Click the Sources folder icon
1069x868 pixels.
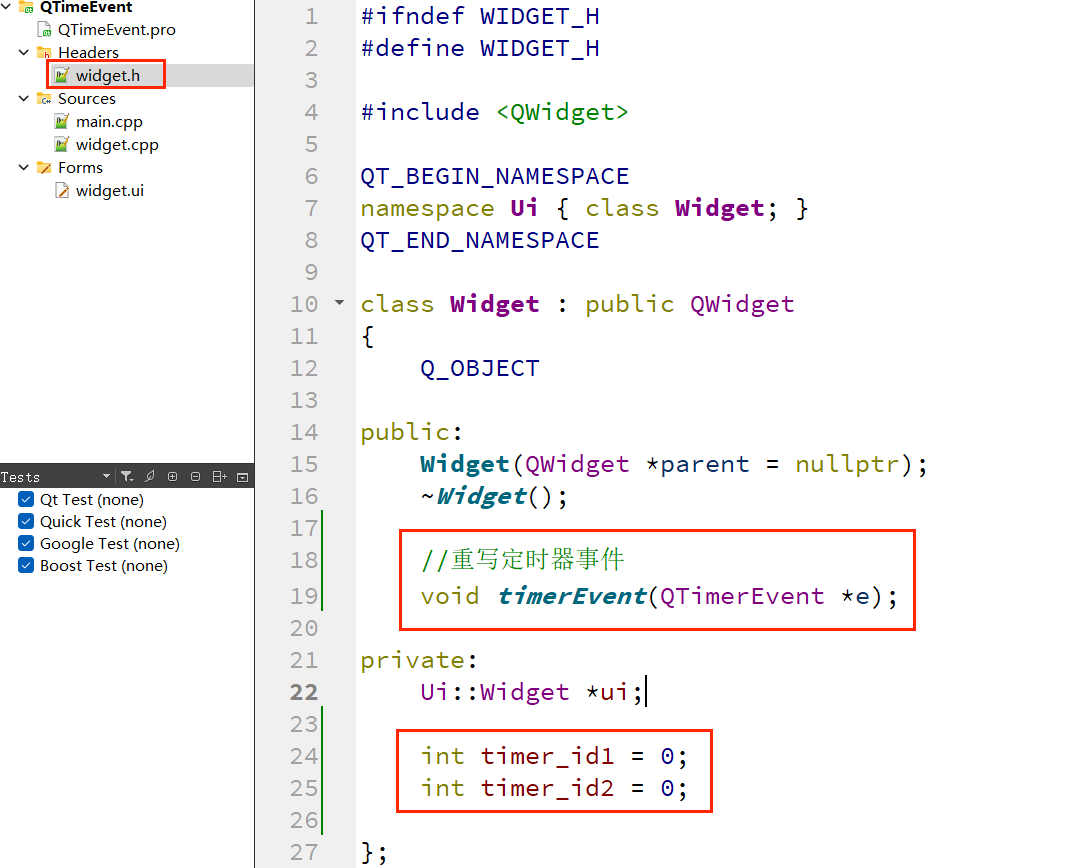pyautogui.click(x=44, y=98)
